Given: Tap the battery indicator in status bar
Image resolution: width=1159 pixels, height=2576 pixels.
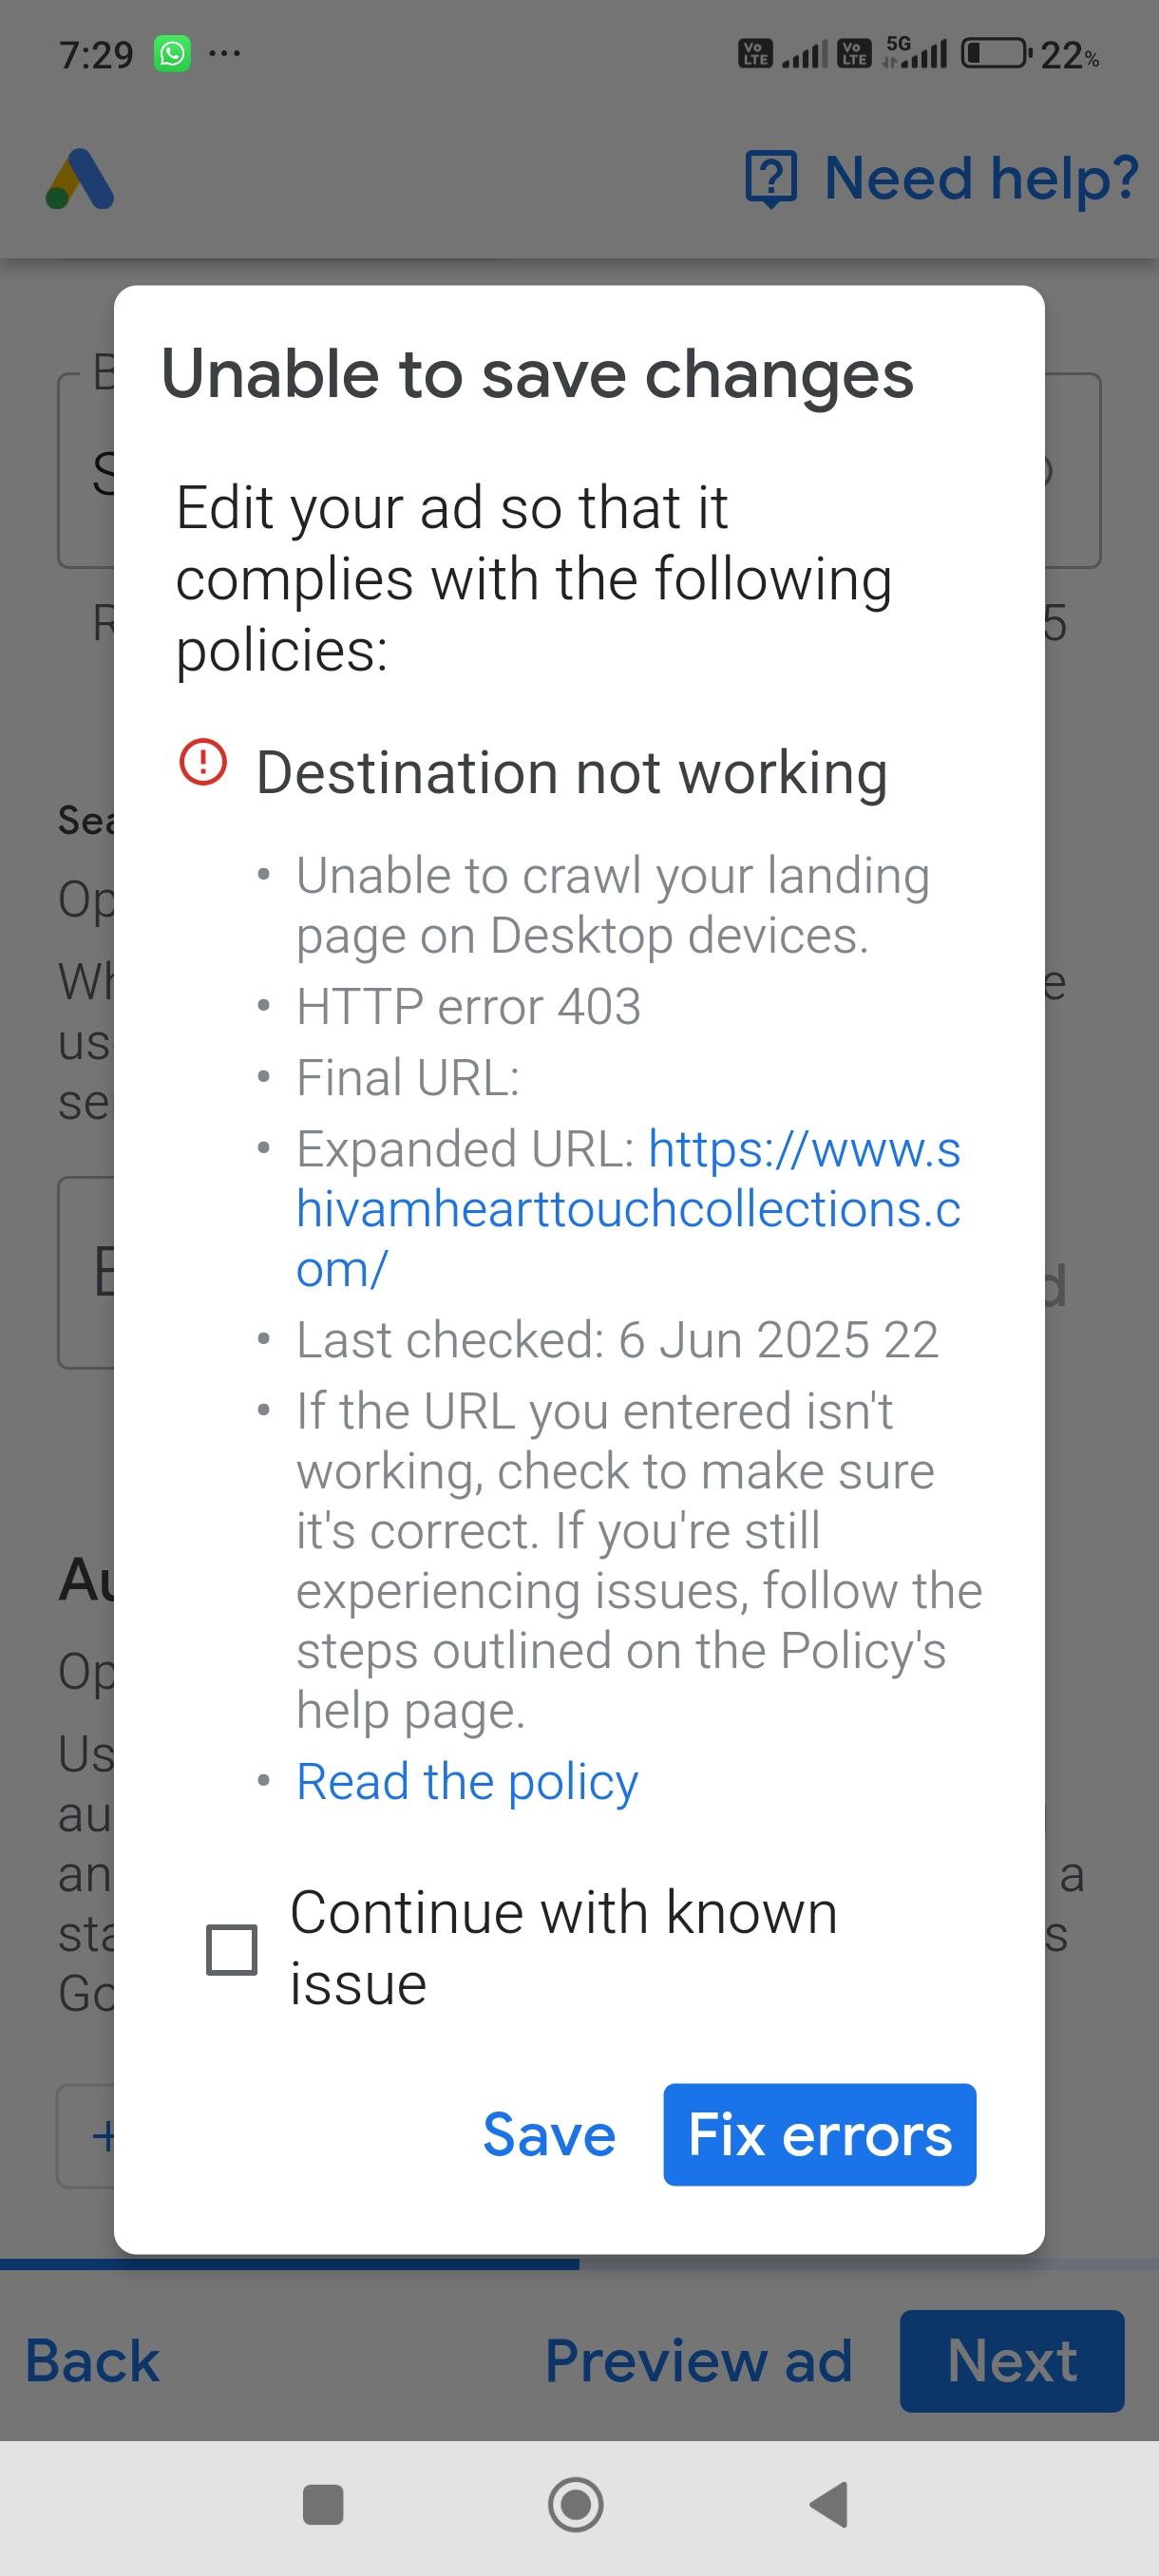Looking at the screenshot, I should coord(996,53).
